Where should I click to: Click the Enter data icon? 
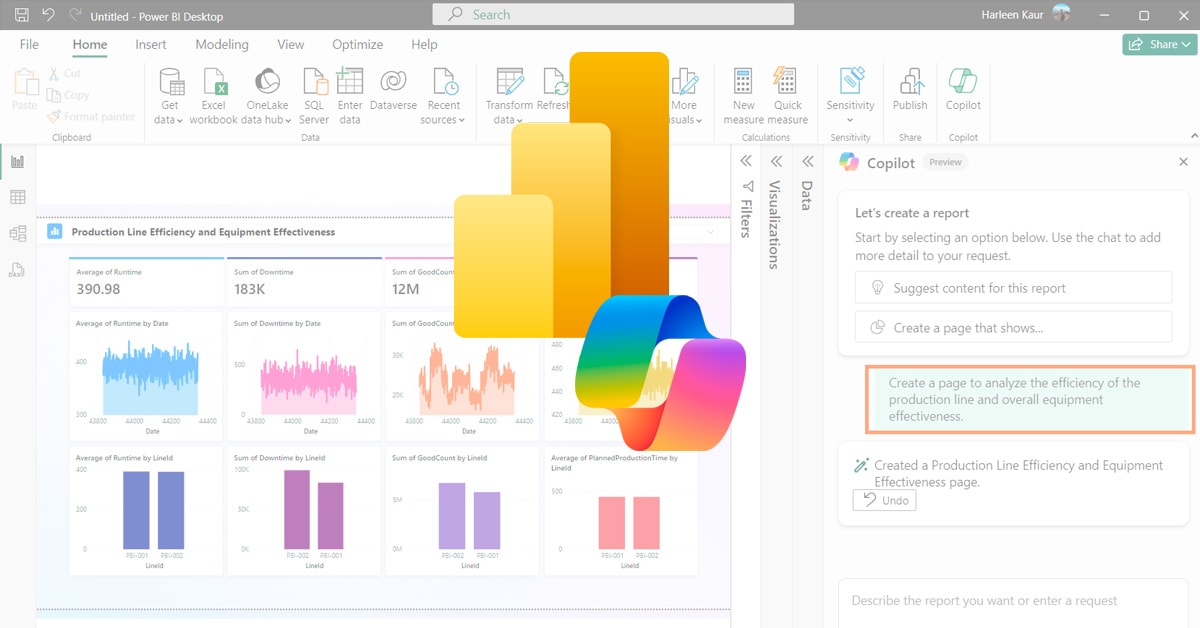[x=350, y=82]
